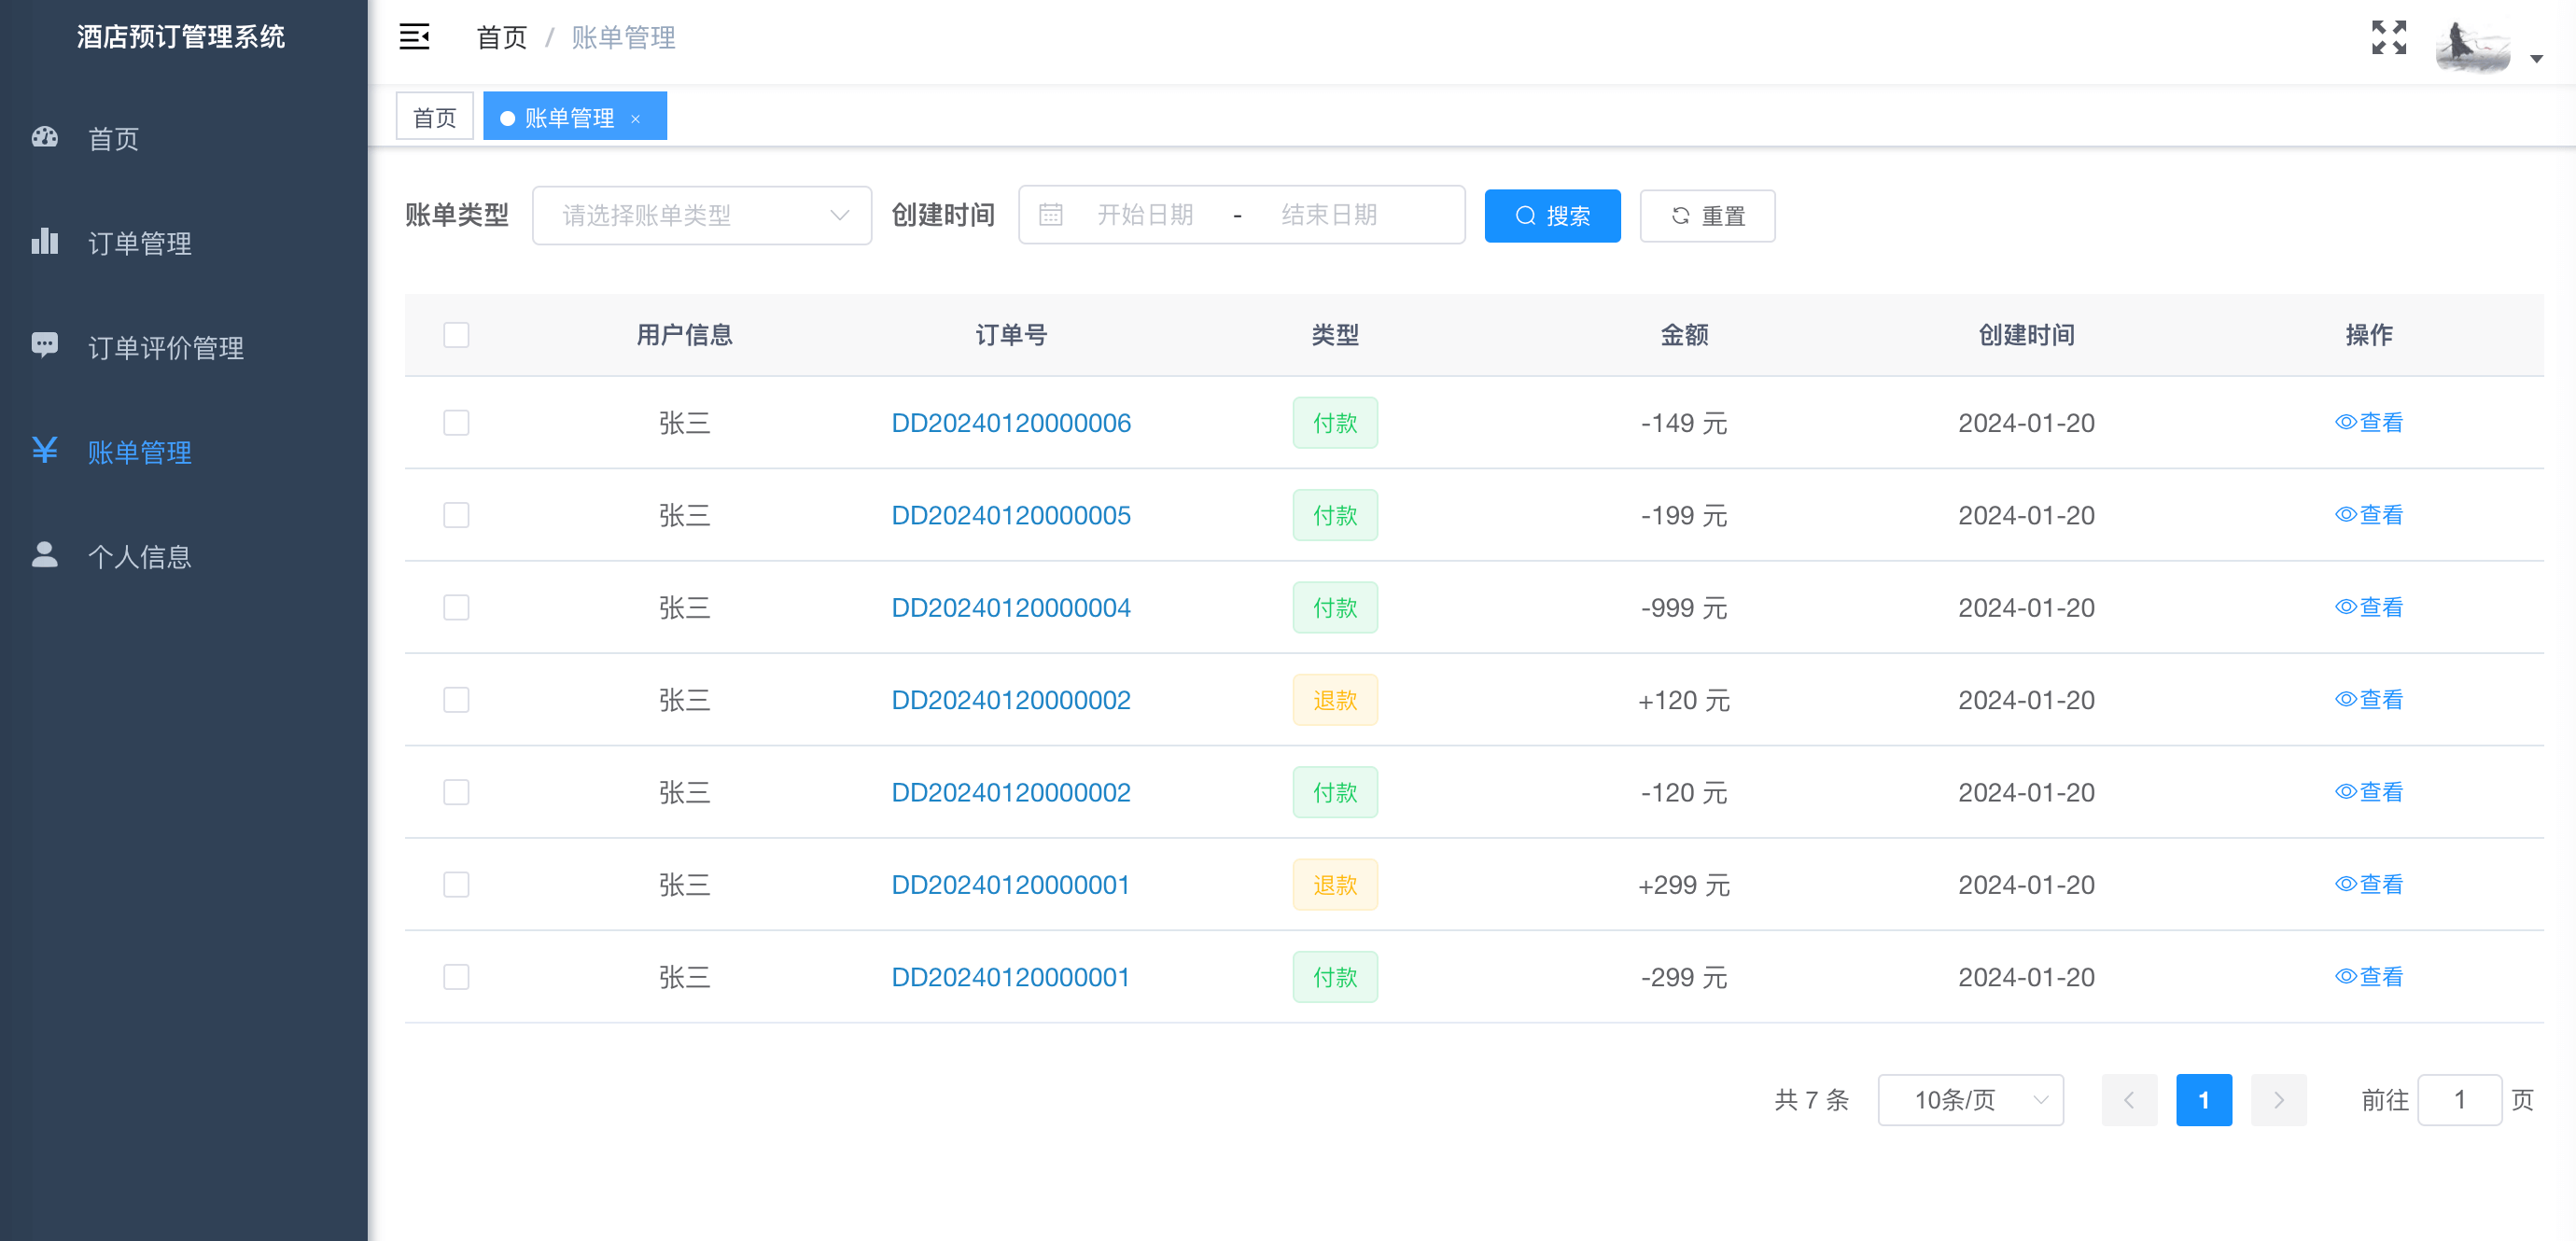
Task: Click the 个人信息 user profile icon
Action: point(45,556)
